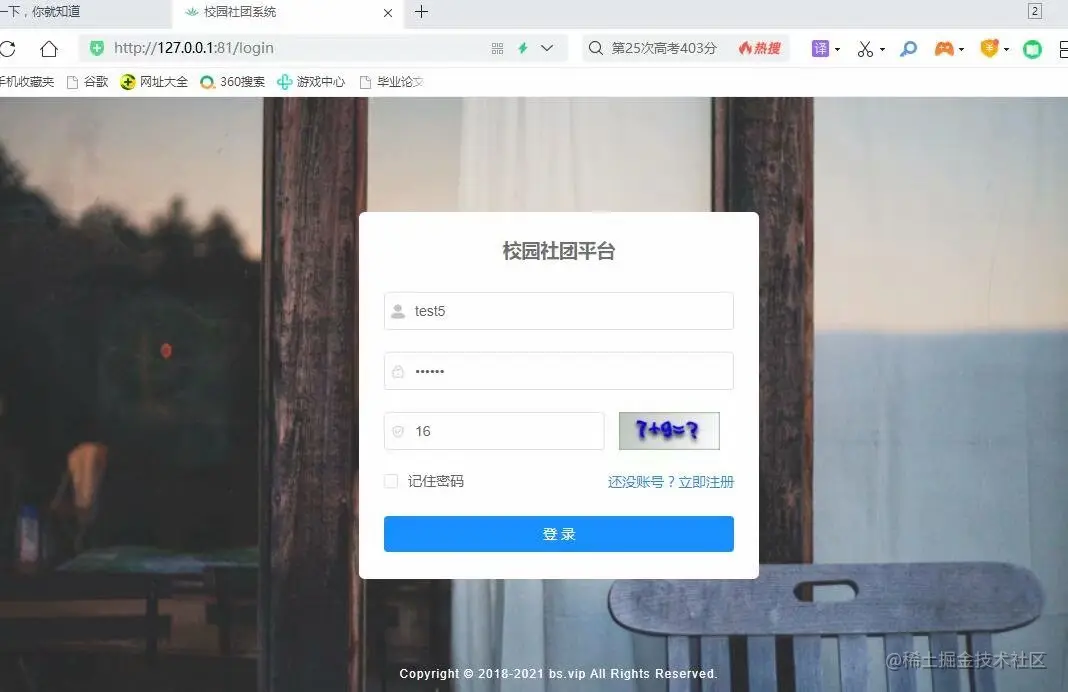The height and width of the screenshot is (692, 1068).
Task: Expand orange shield dropdown arrow
Action: (x=1007, y=49)
